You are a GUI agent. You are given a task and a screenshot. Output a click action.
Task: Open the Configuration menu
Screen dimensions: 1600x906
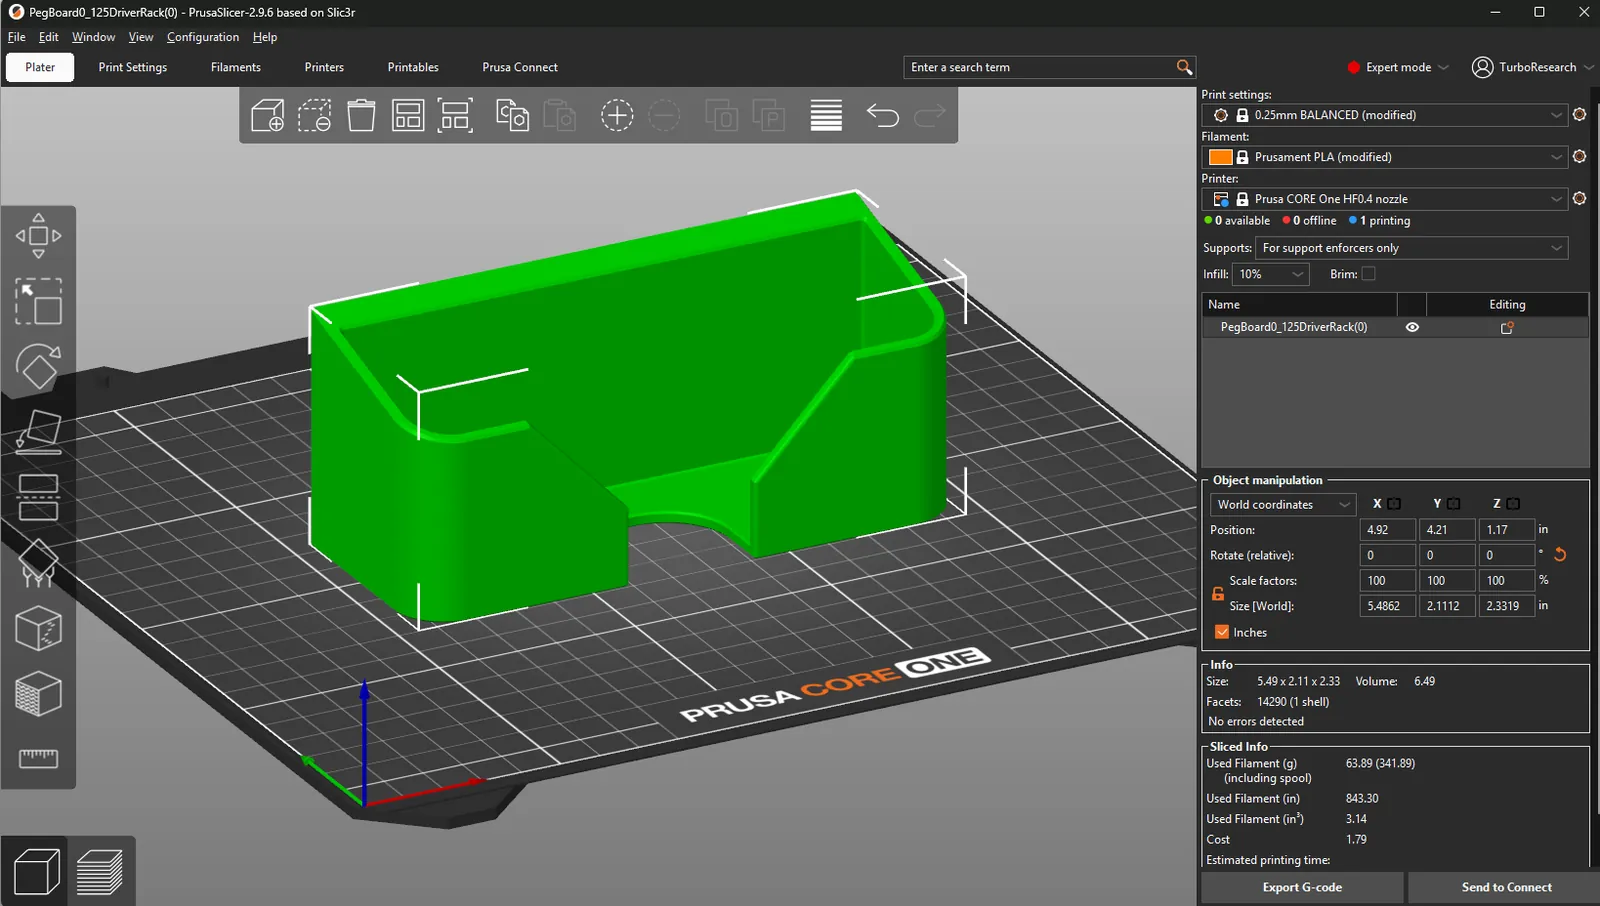tap(203, 37)
